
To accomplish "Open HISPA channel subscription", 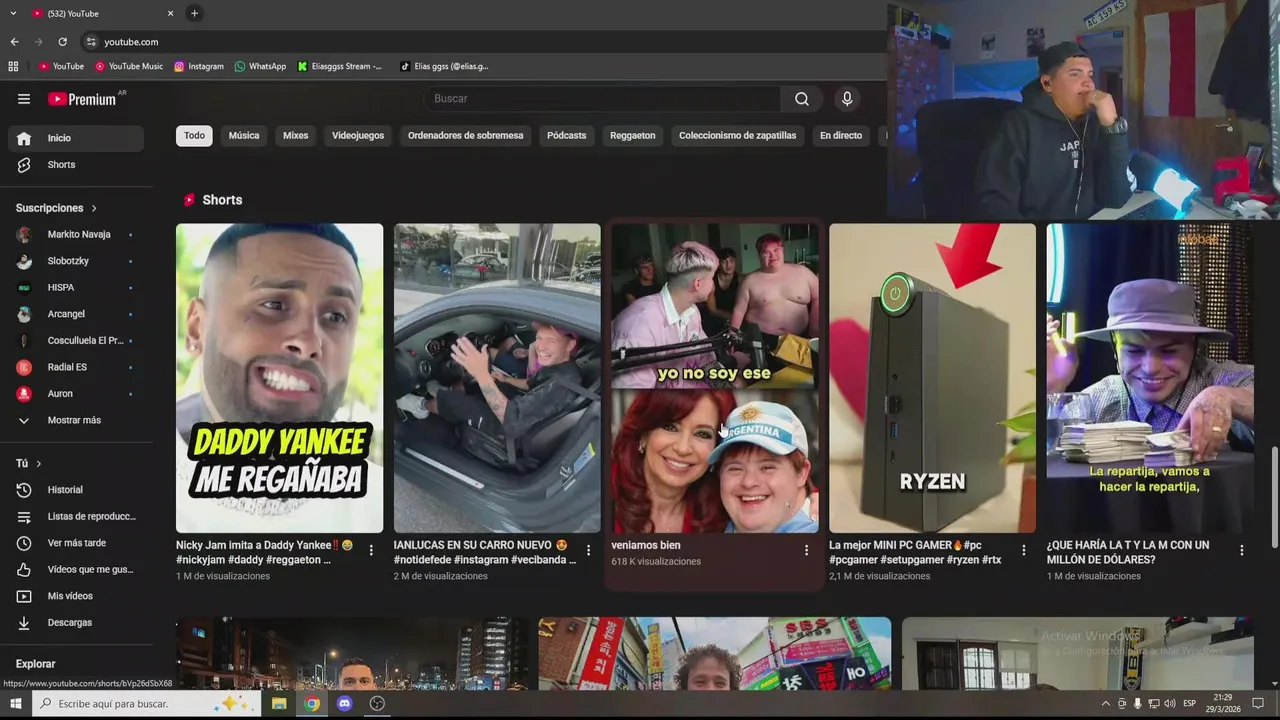I will click(76, 288).
